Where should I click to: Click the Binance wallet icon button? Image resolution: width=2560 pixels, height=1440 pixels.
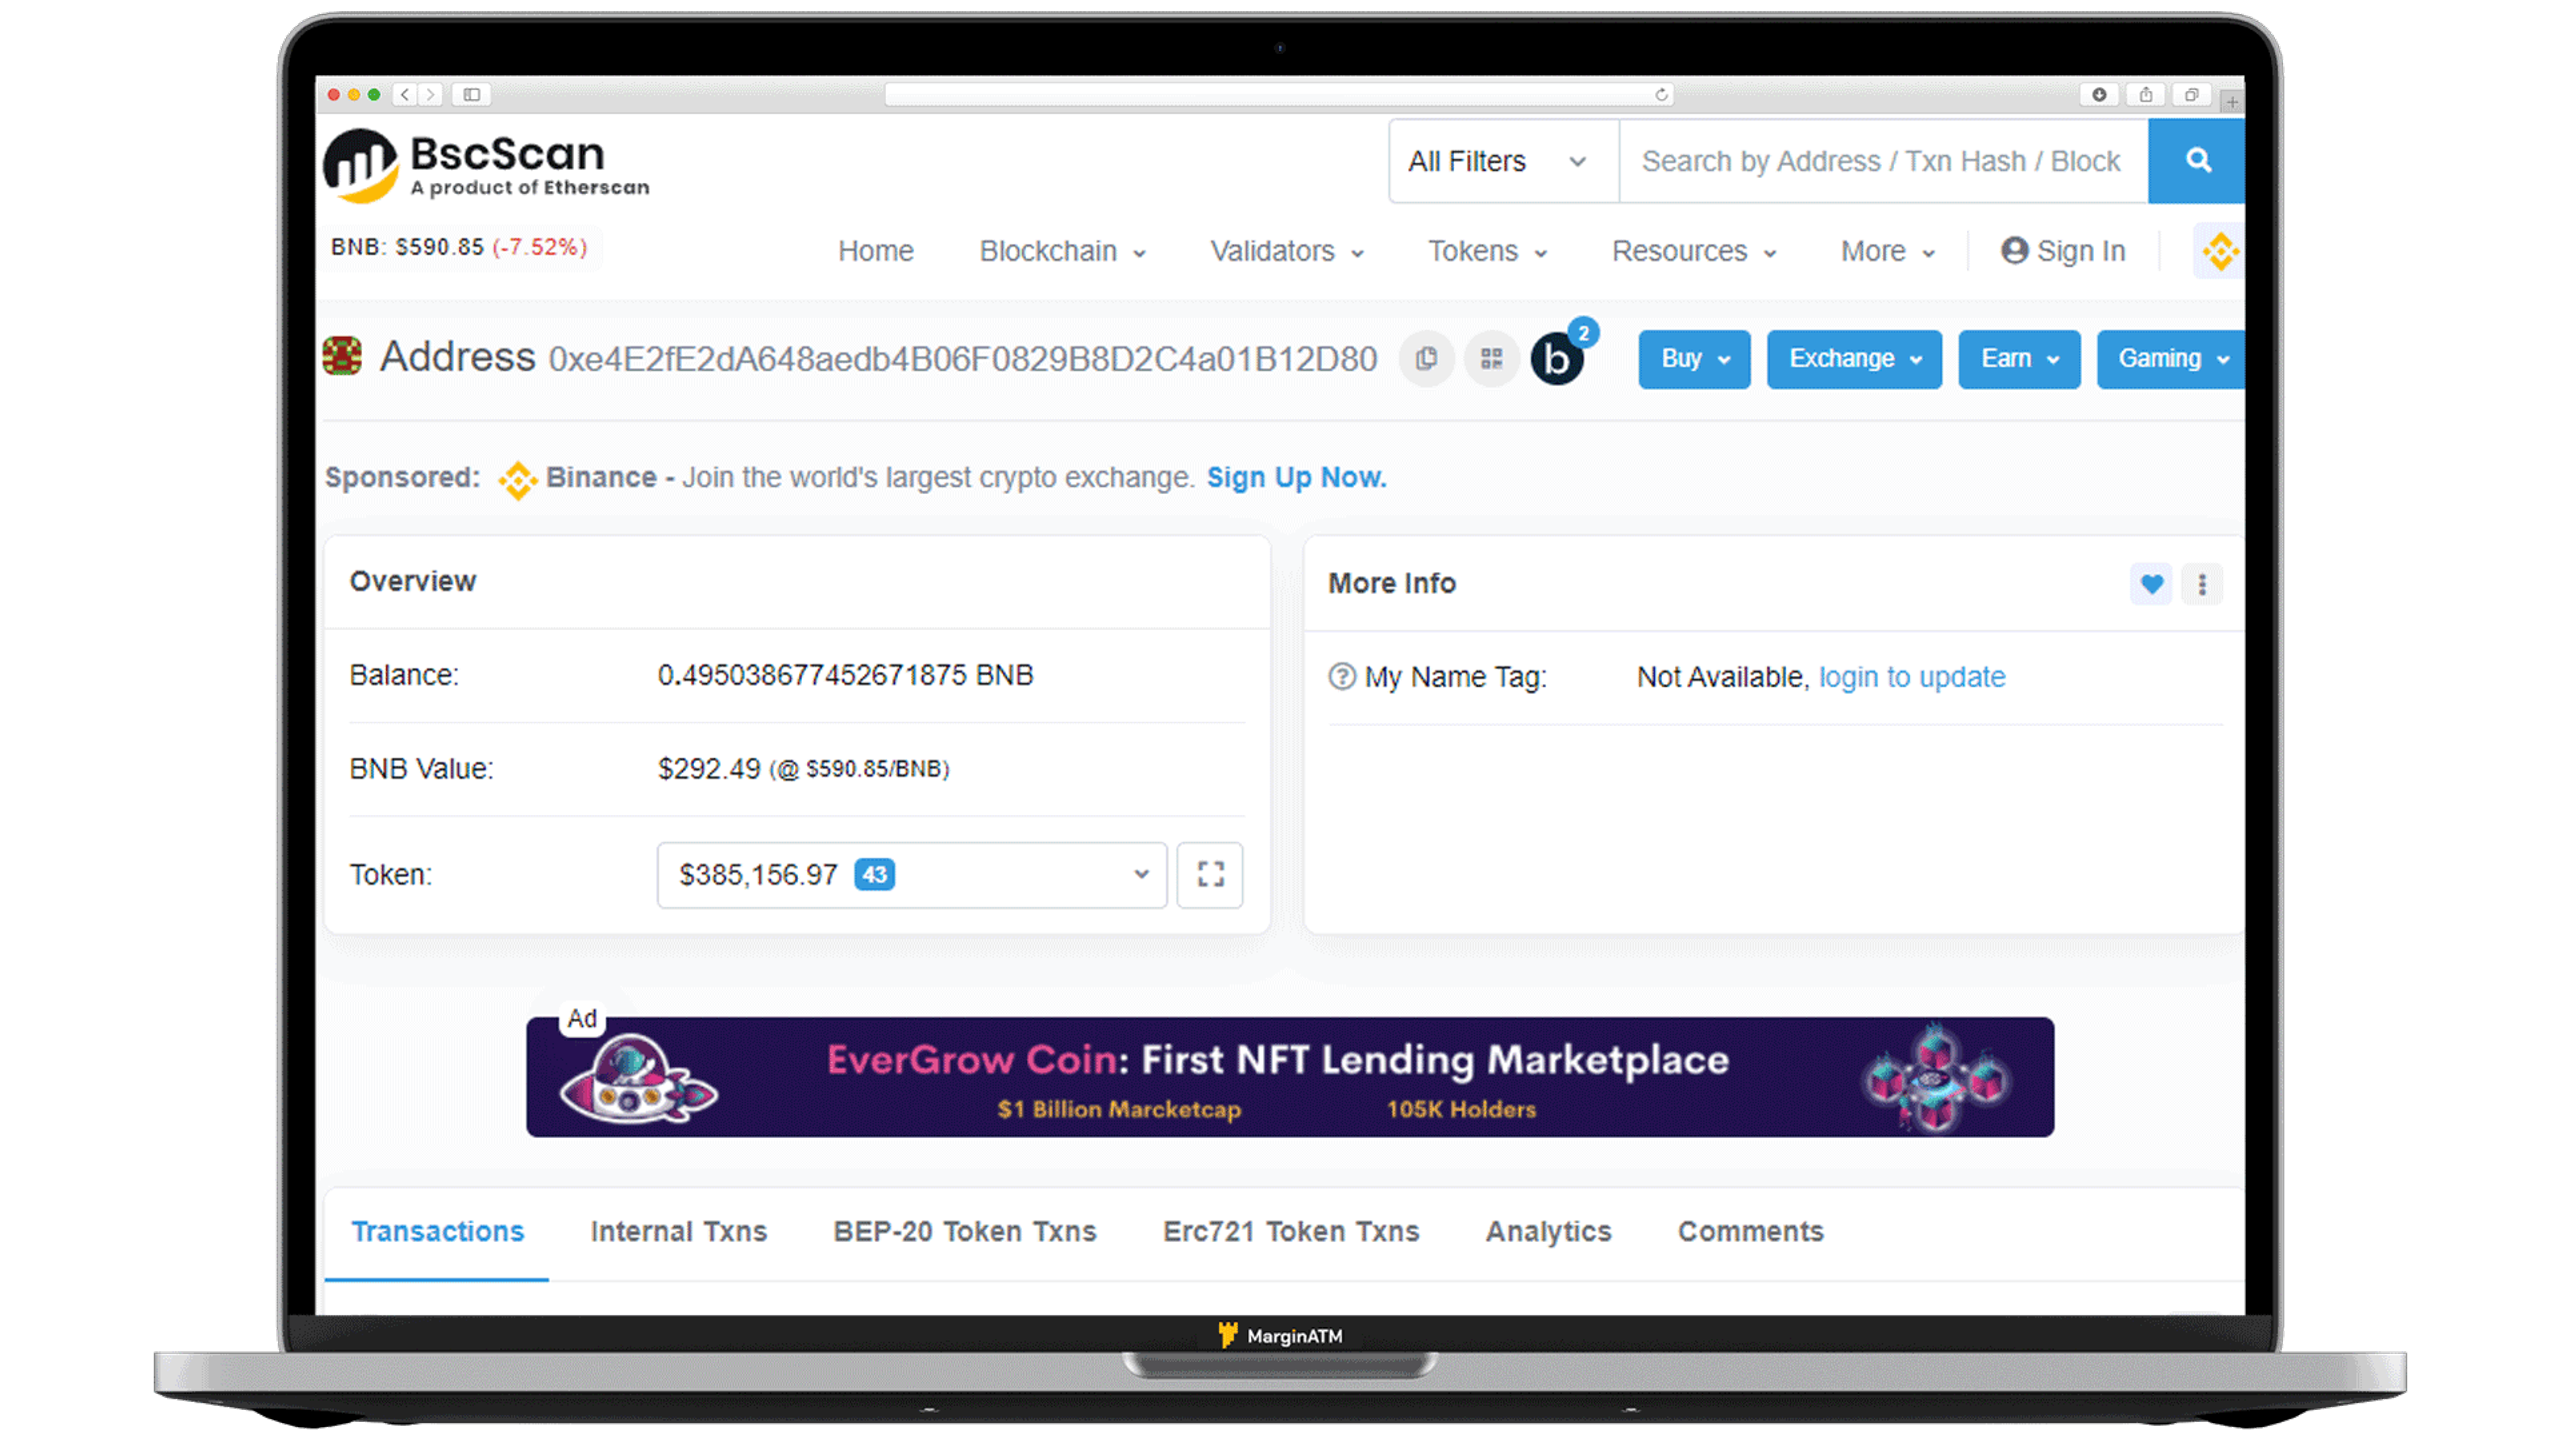coord(2217,251)
